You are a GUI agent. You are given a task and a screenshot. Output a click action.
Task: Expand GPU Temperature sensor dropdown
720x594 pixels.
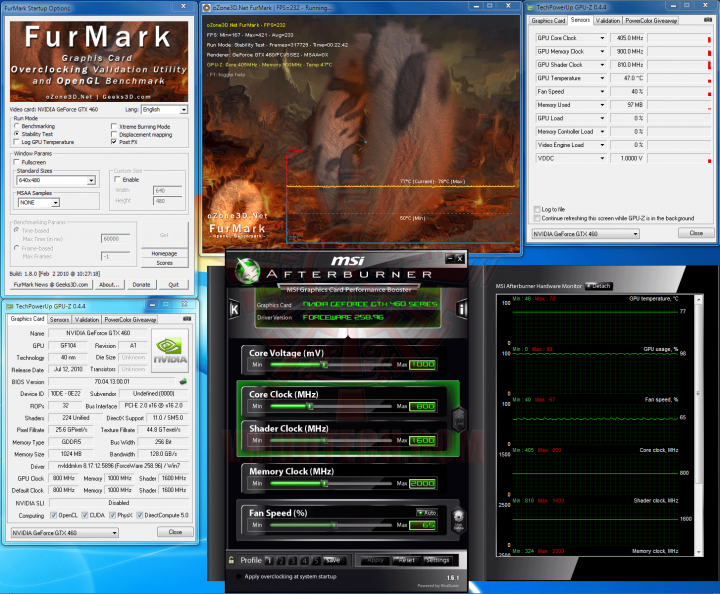pyautogui.click(x=602, y=78)
